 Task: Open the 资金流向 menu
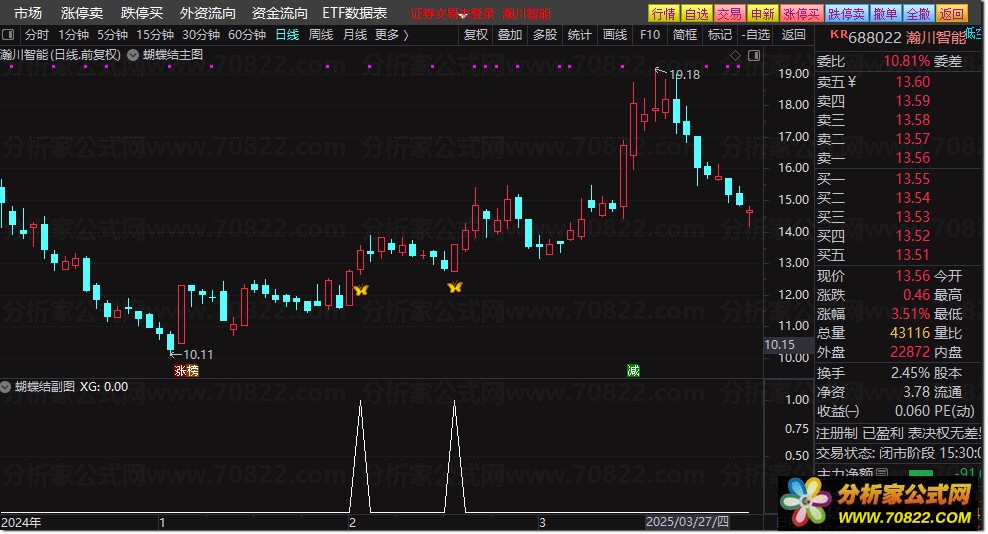280,13
